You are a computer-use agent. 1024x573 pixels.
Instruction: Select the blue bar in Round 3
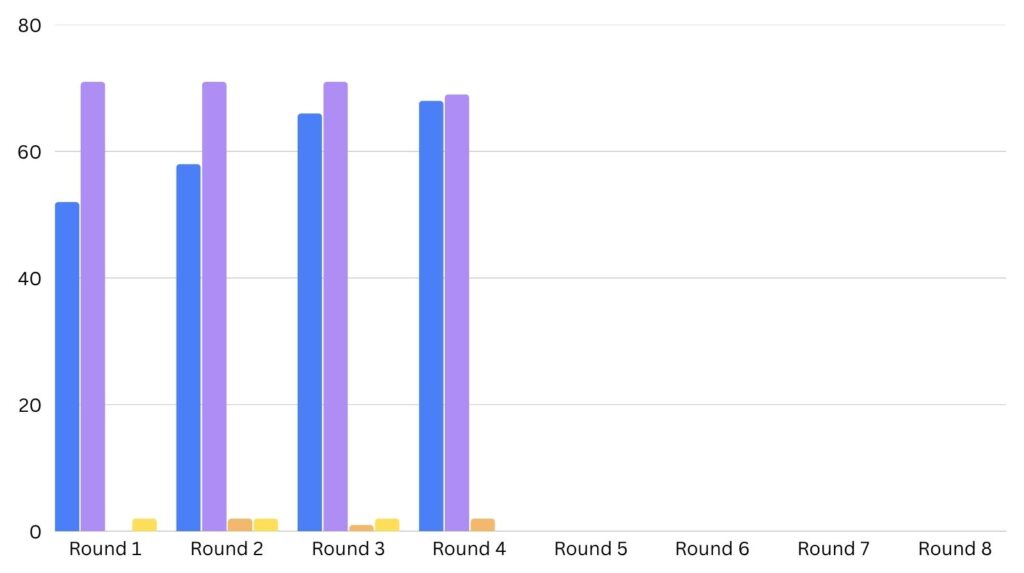(310, 322)
